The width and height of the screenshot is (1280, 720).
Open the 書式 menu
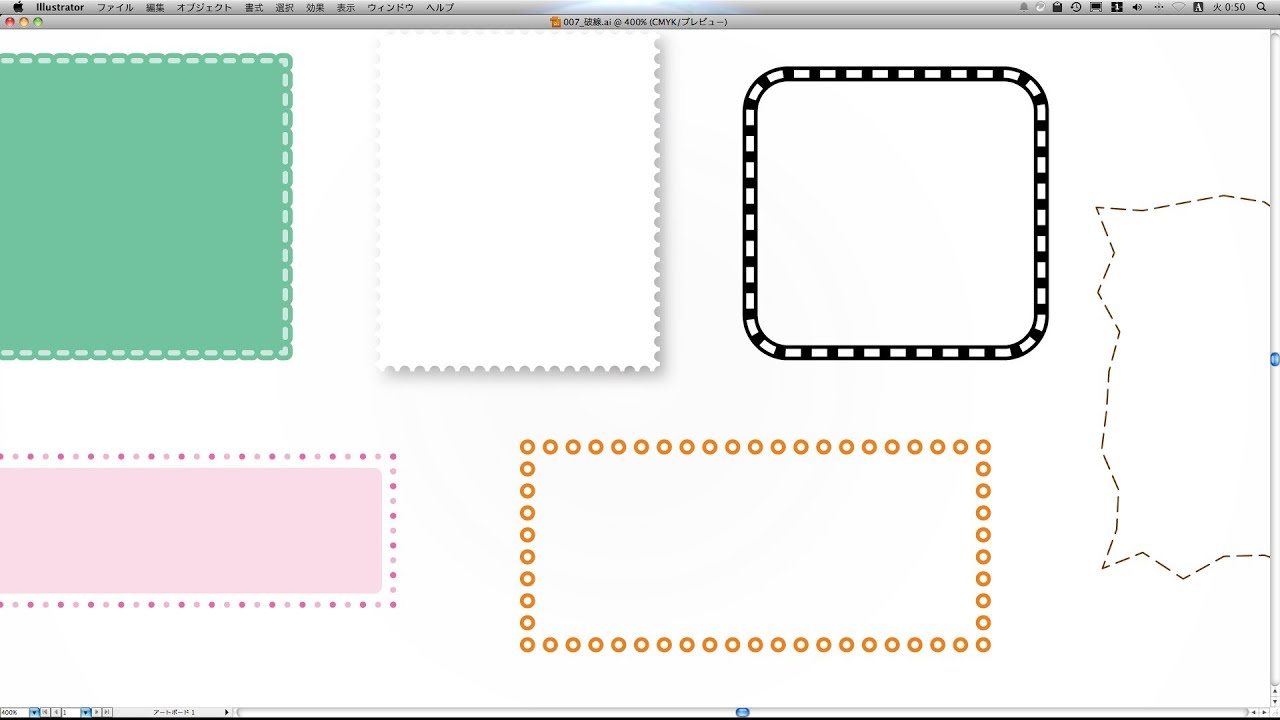pyautogui.click(x=254, y=7)
